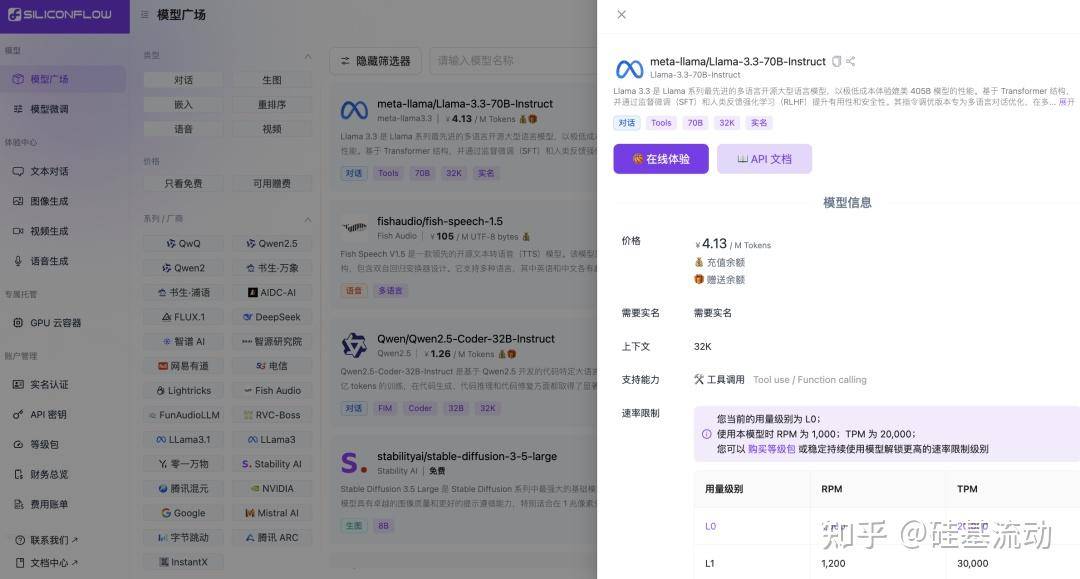This screenshot has width=1080, height=579.
Task: Open 模型微调 in sidebar
Action: (63, 109)
